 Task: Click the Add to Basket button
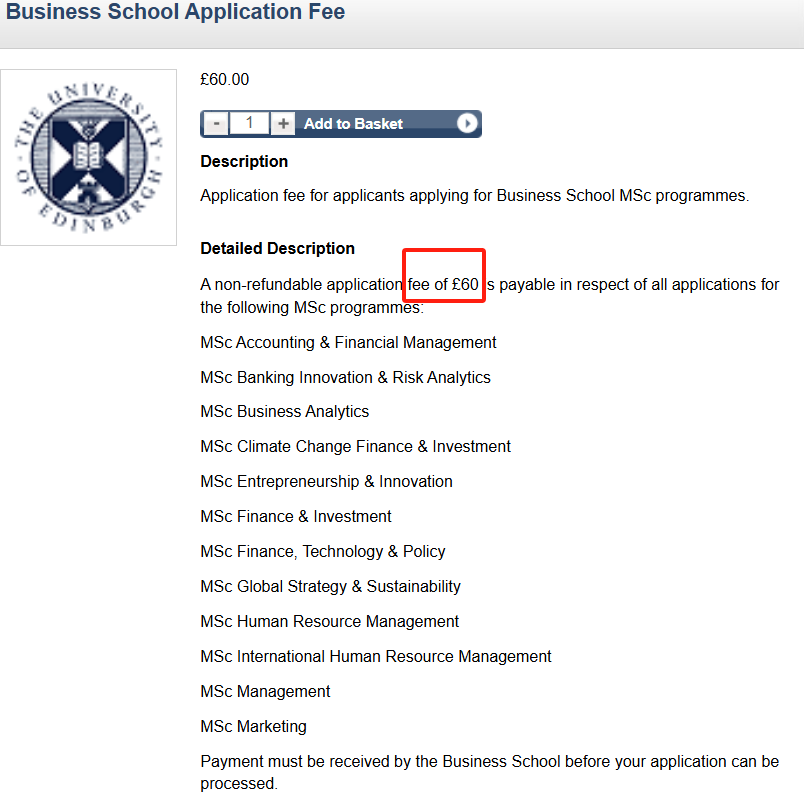(x=353, y=124)
